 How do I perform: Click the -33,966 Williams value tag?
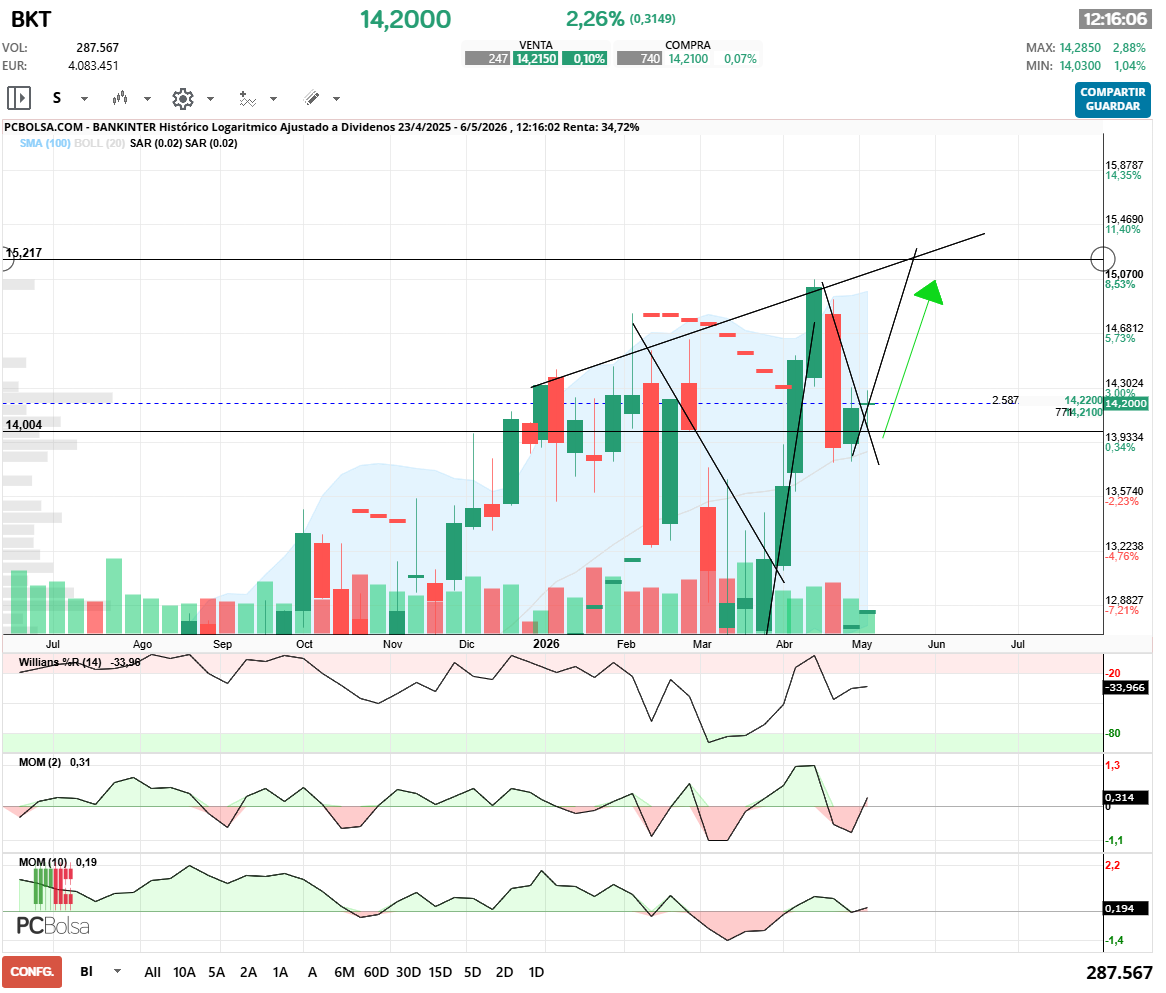1125,687
